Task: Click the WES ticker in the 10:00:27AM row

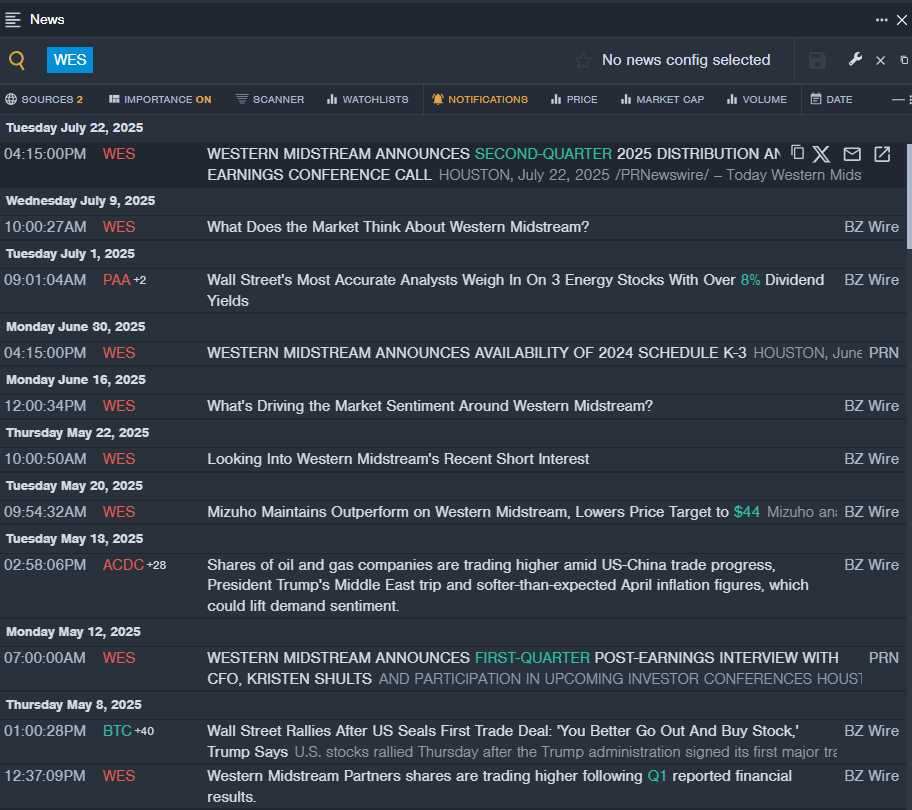Action: click(119, 227)
